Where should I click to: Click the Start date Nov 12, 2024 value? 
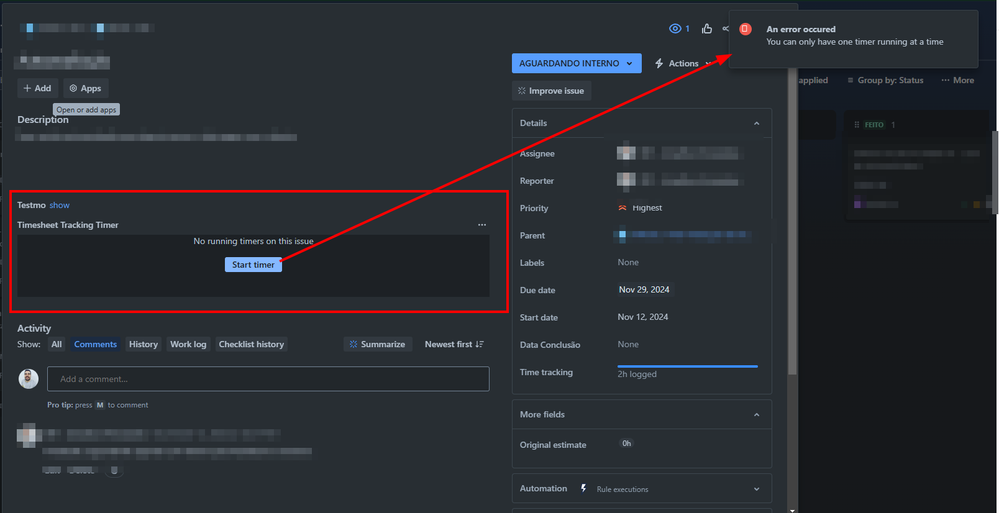pyautogui.click(x=643, y=317)
